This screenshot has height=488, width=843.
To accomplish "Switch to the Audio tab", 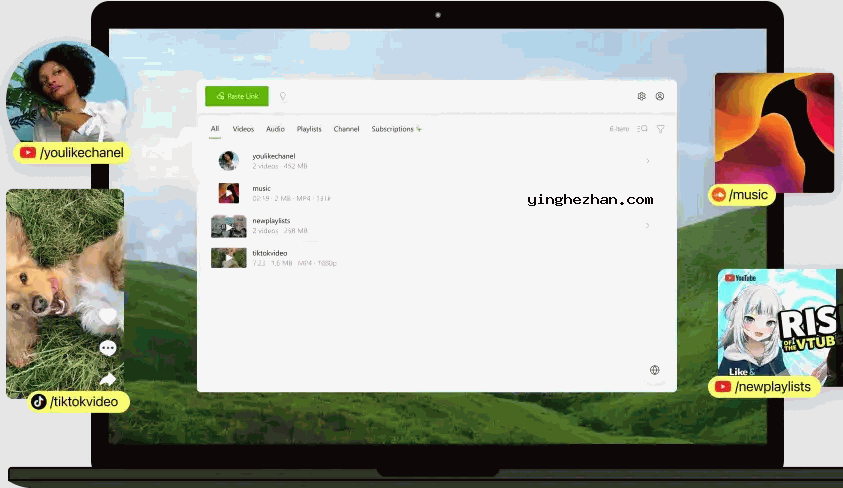I will coord(275,129).
